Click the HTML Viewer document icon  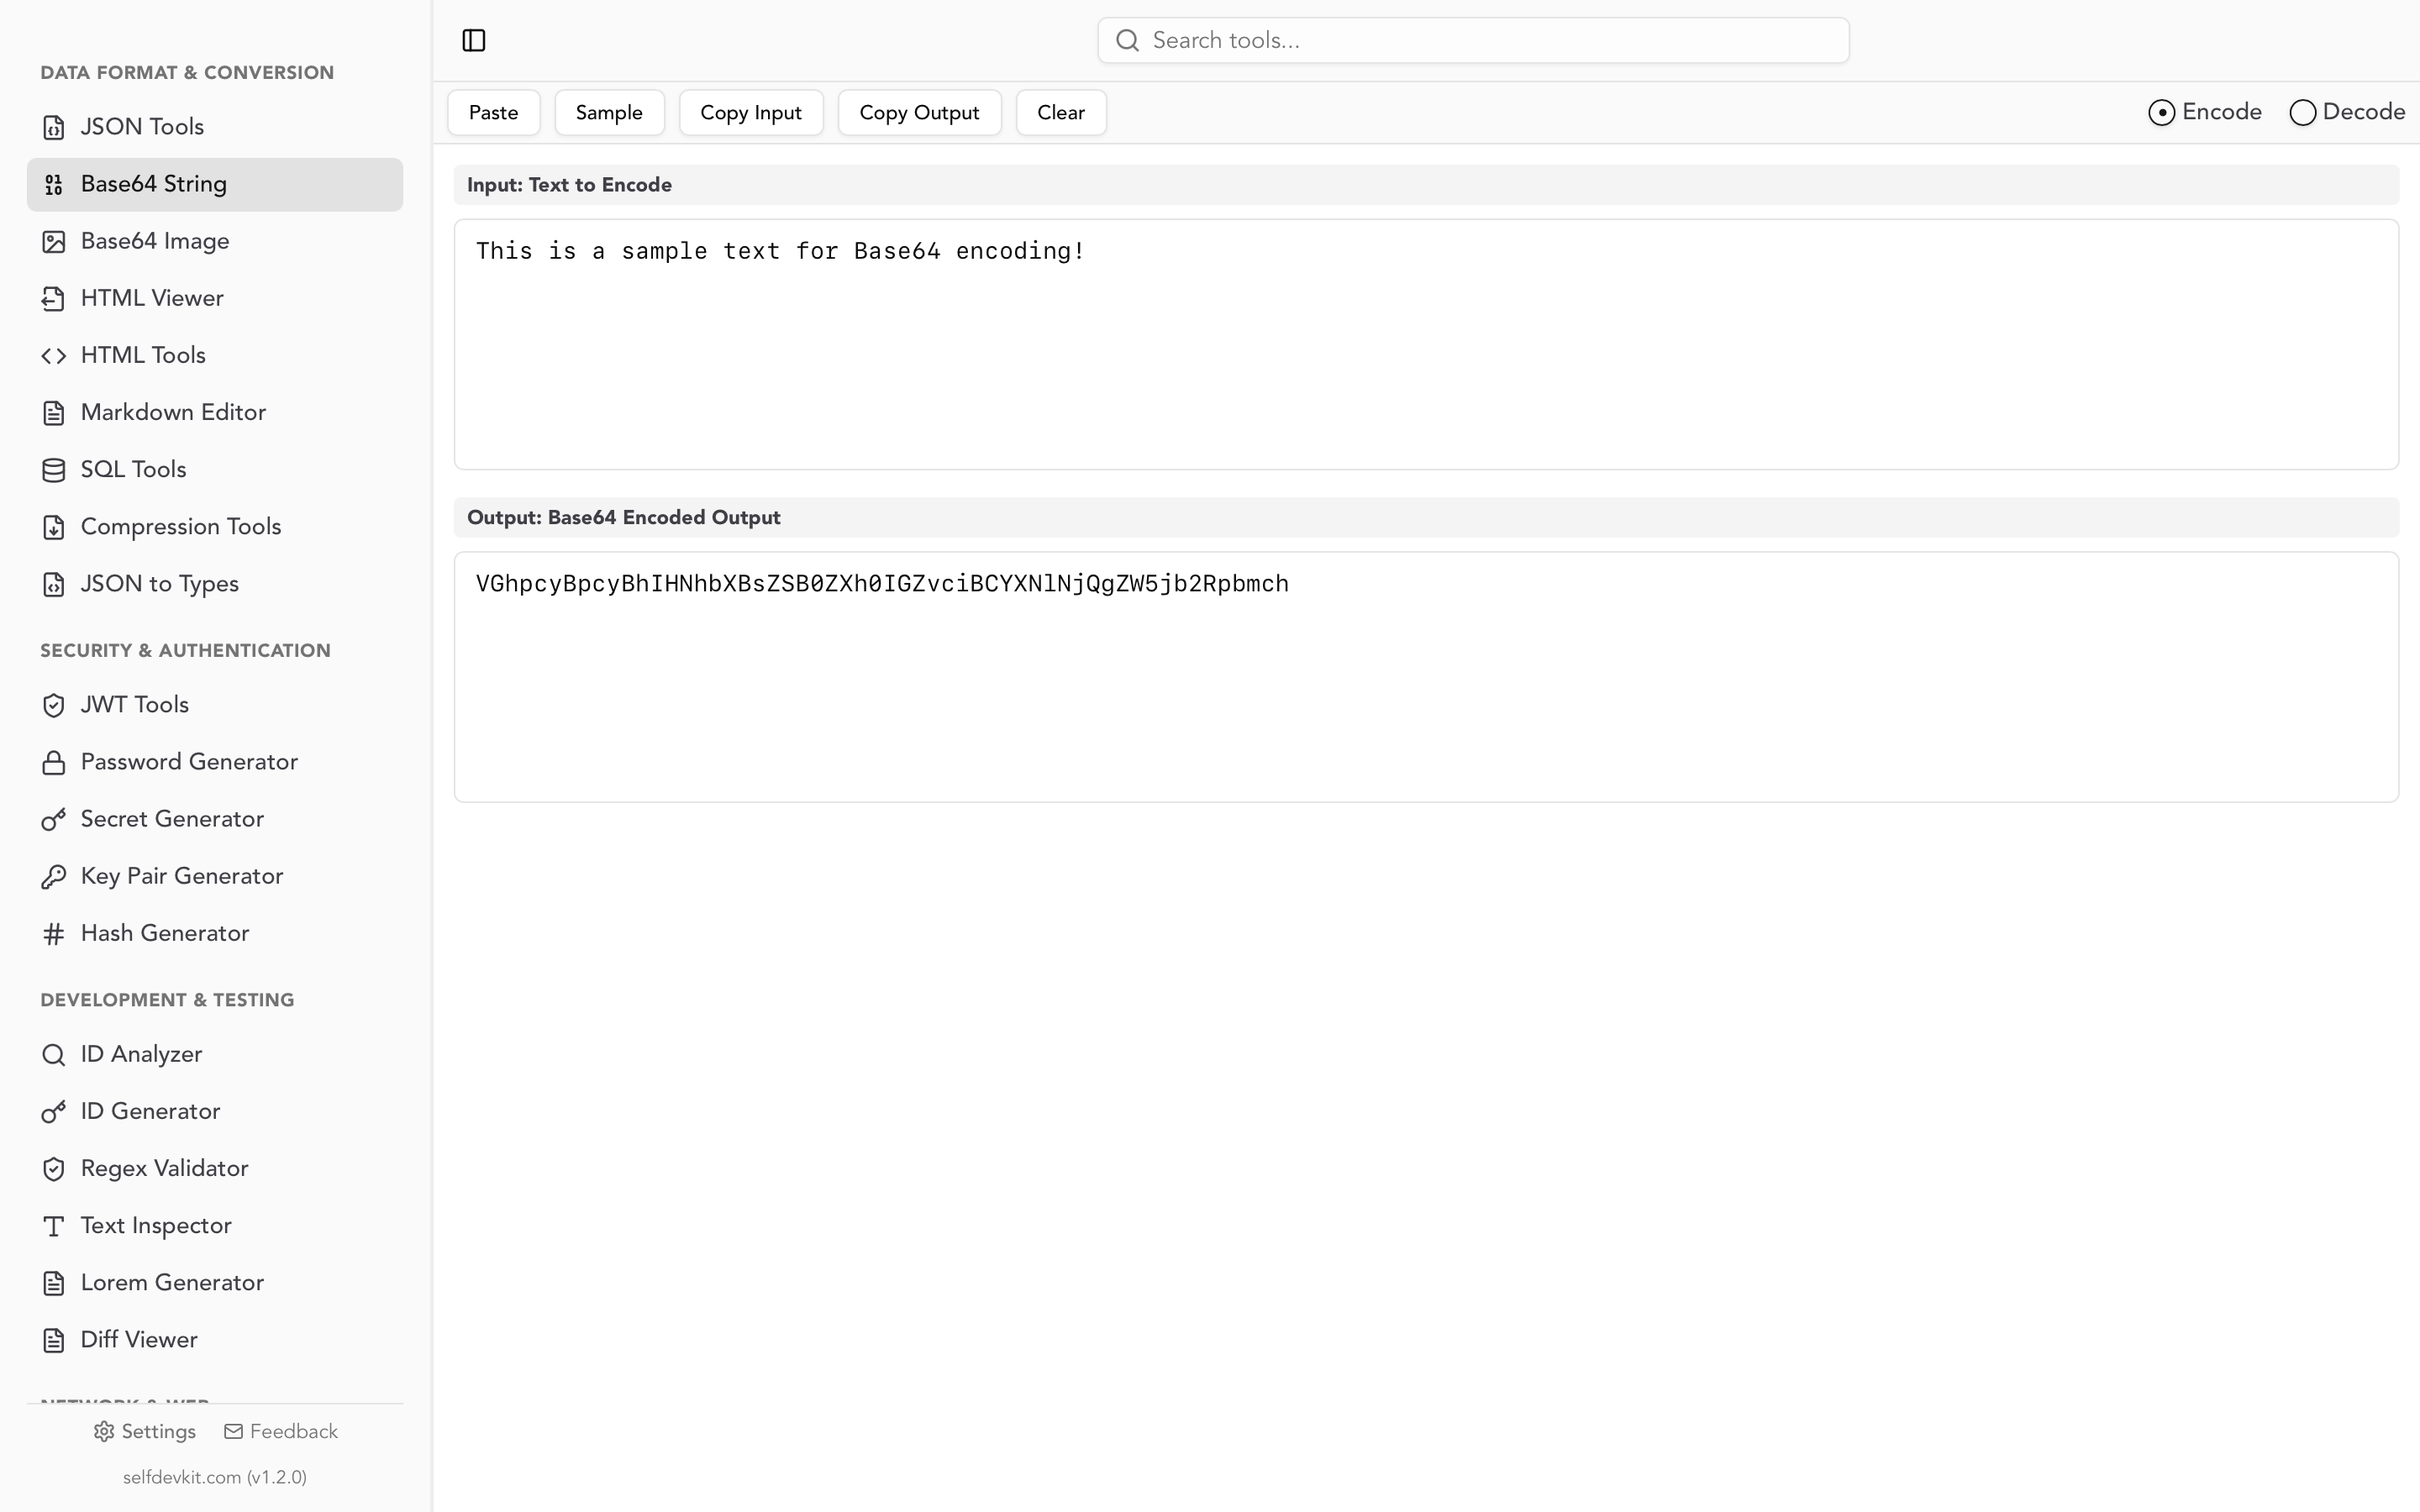click(x=54, y=299)
